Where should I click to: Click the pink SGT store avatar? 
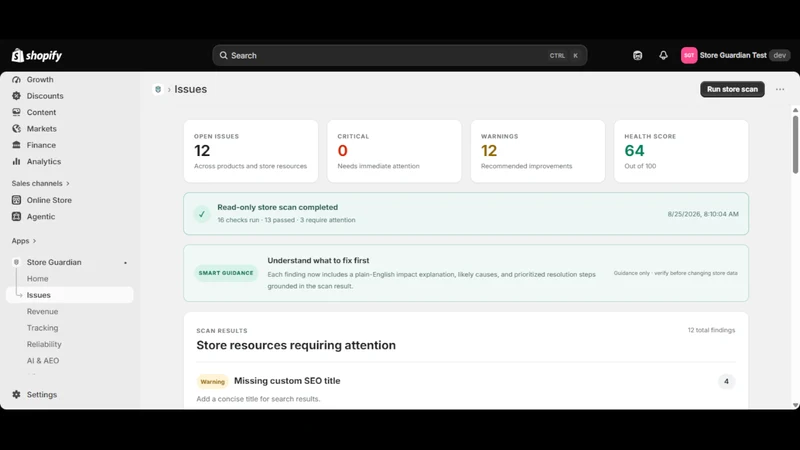(689, 55)
